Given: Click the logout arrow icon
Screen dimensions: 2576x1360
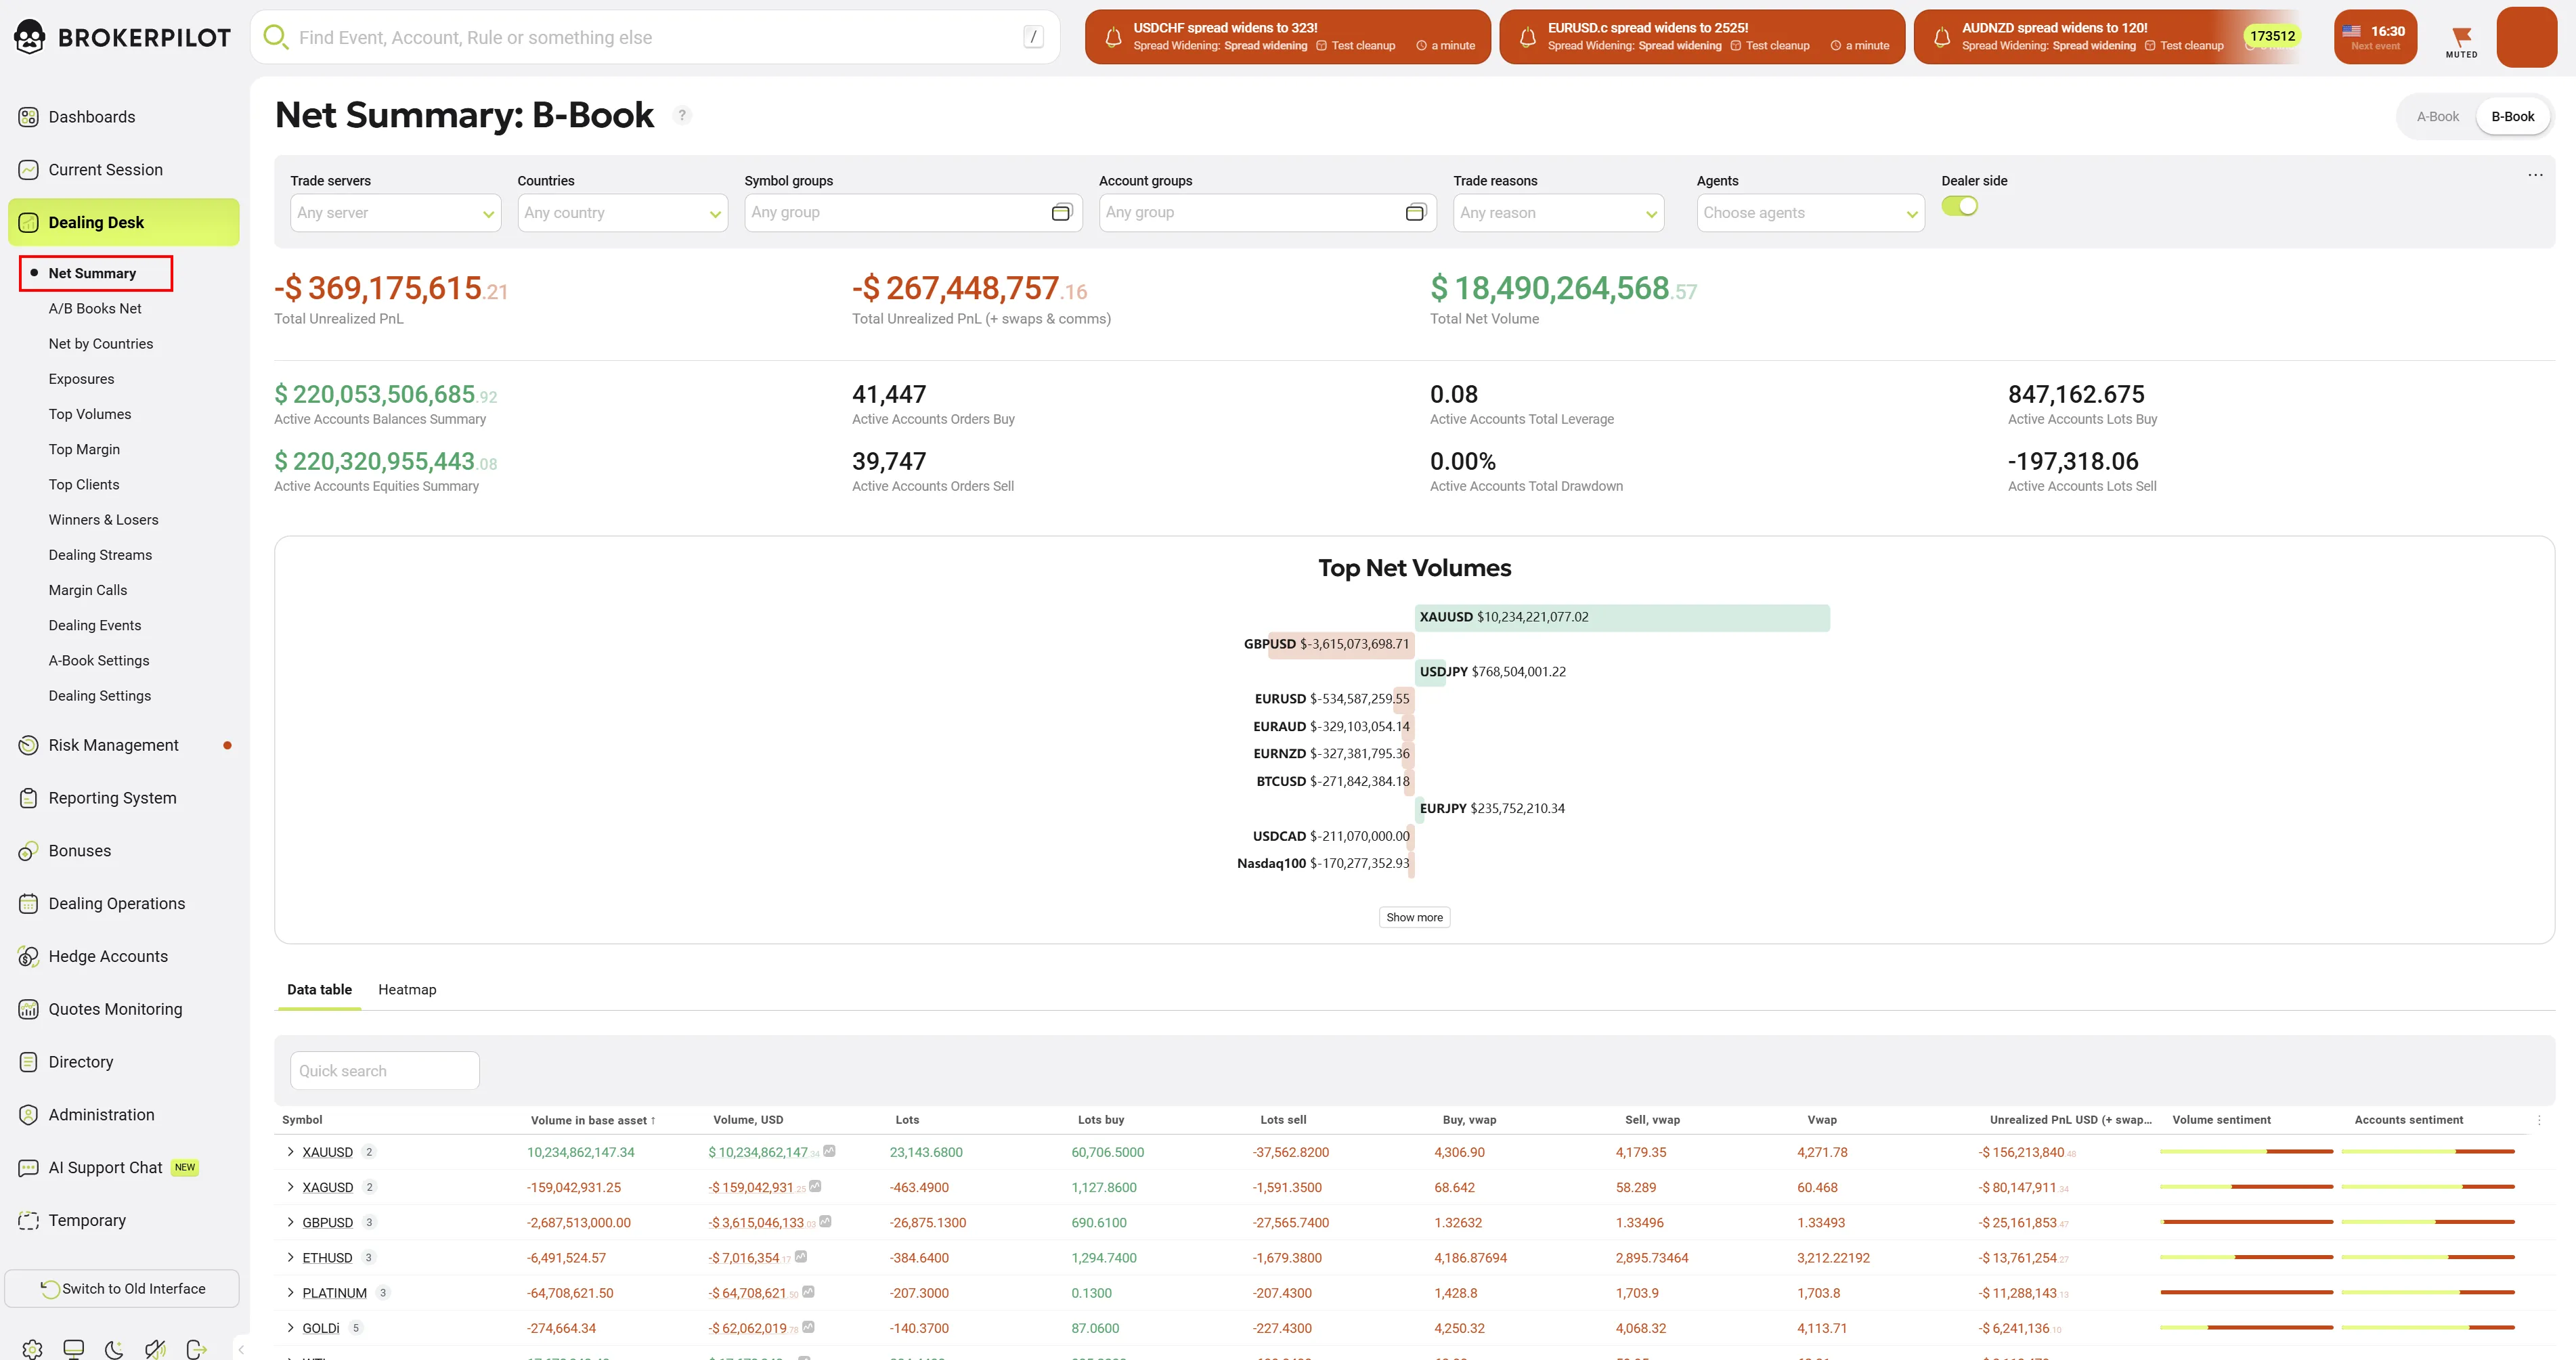Looking at the screenshot, I should pos(196,1349).
